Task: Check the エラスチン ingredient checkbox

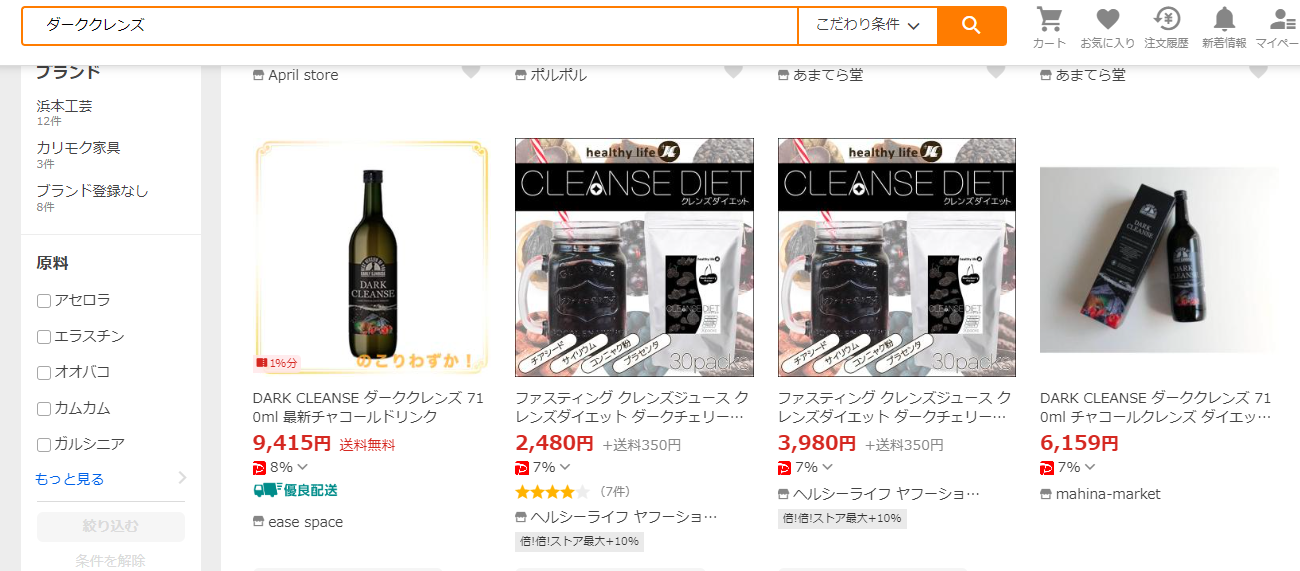Action: [44, 336]
